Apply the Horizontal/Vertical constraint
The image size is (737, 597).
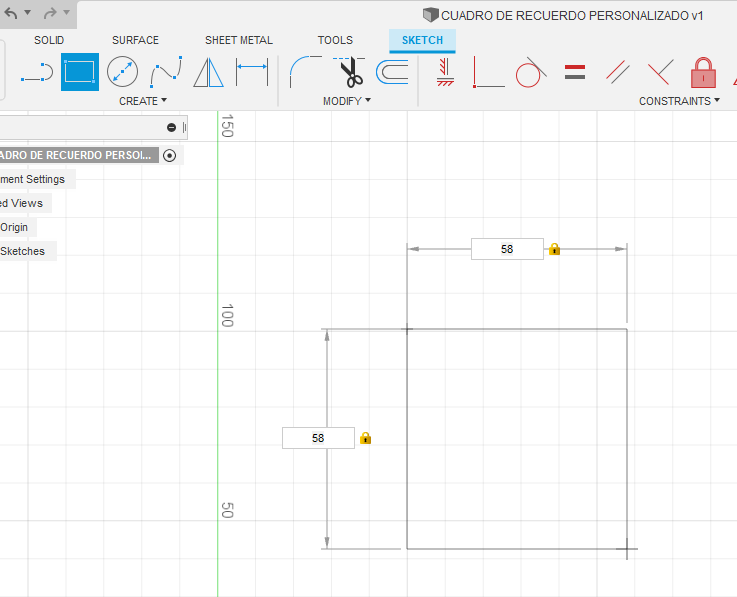click(x=445, y=72)
